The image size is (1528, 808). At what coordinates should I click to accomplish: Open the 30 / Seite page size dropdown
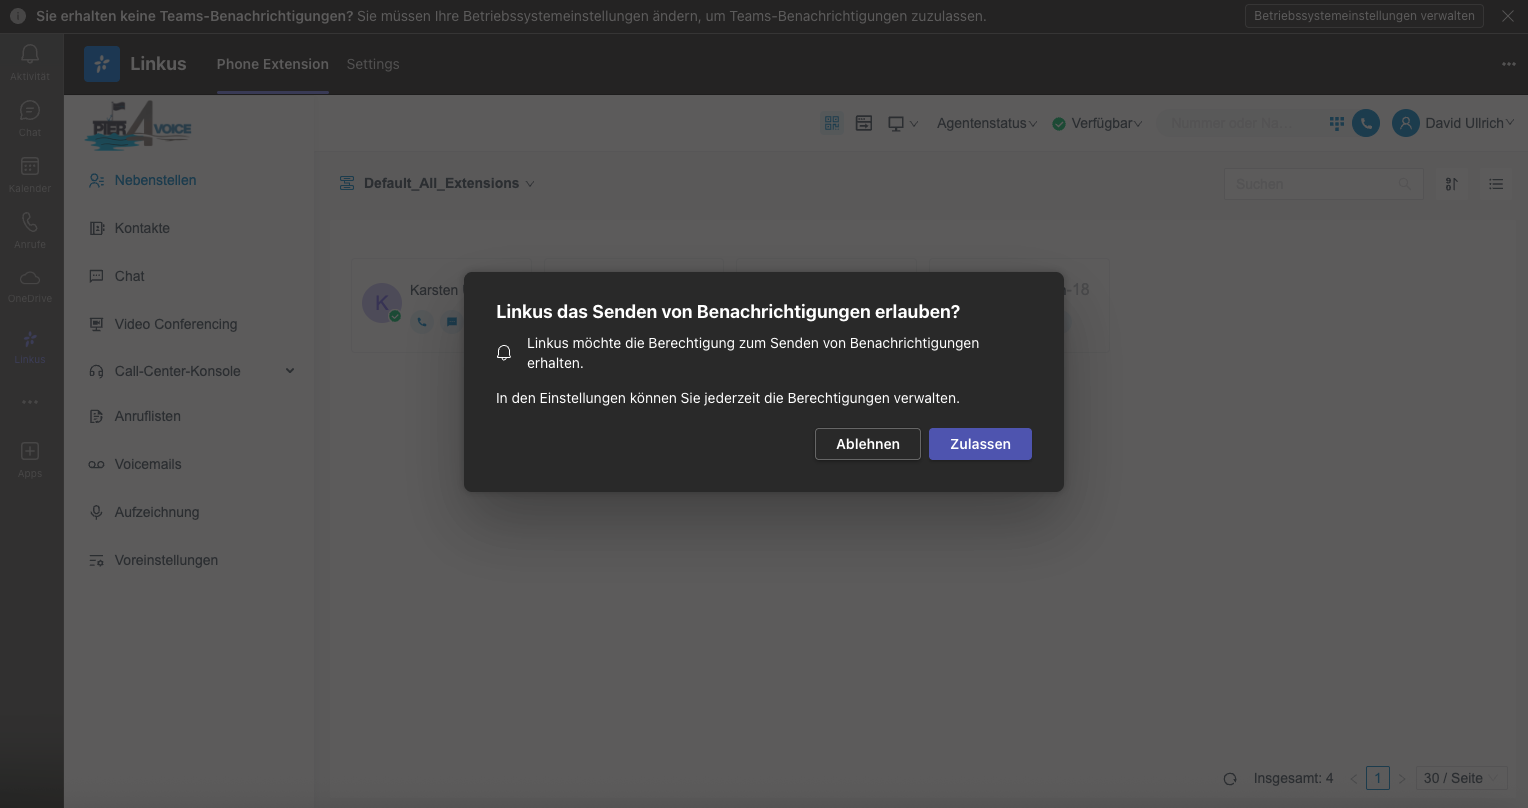pos(1461,778)
